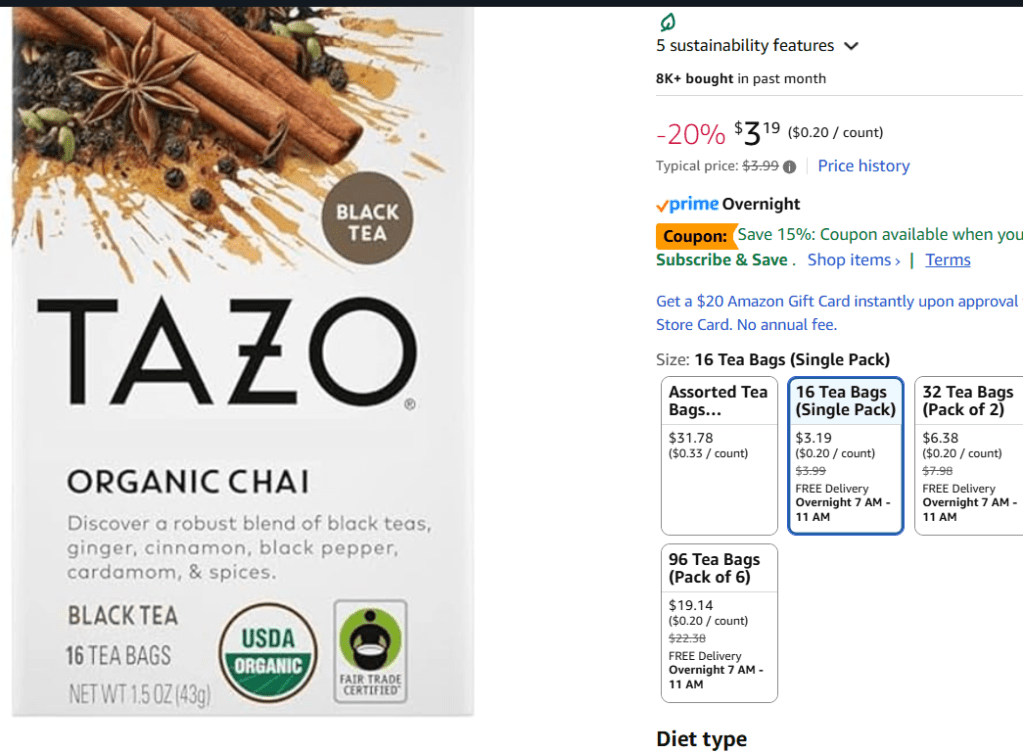
Task: Click the green sustainability leaf icon
Action: (x=667, y=22)
